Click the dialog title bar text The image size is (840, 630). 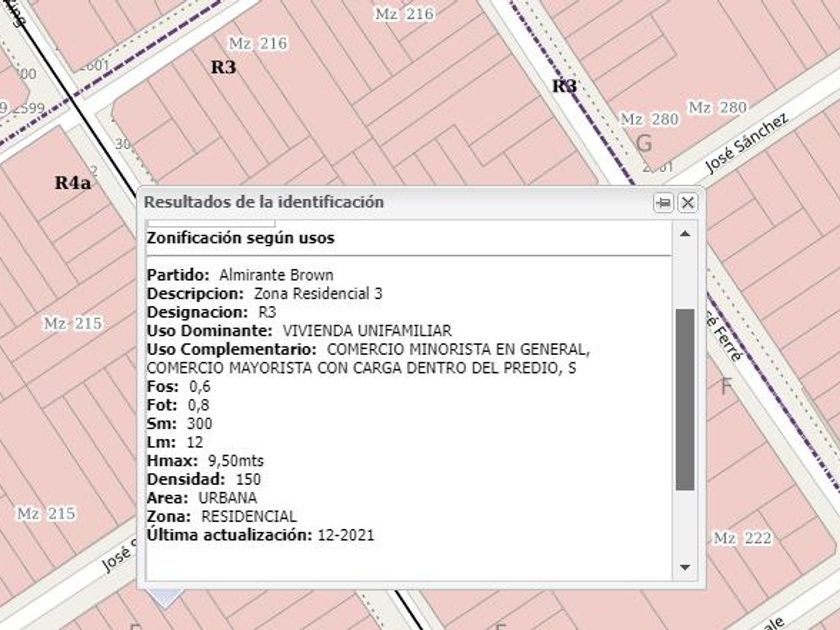(x=264, y=202)
